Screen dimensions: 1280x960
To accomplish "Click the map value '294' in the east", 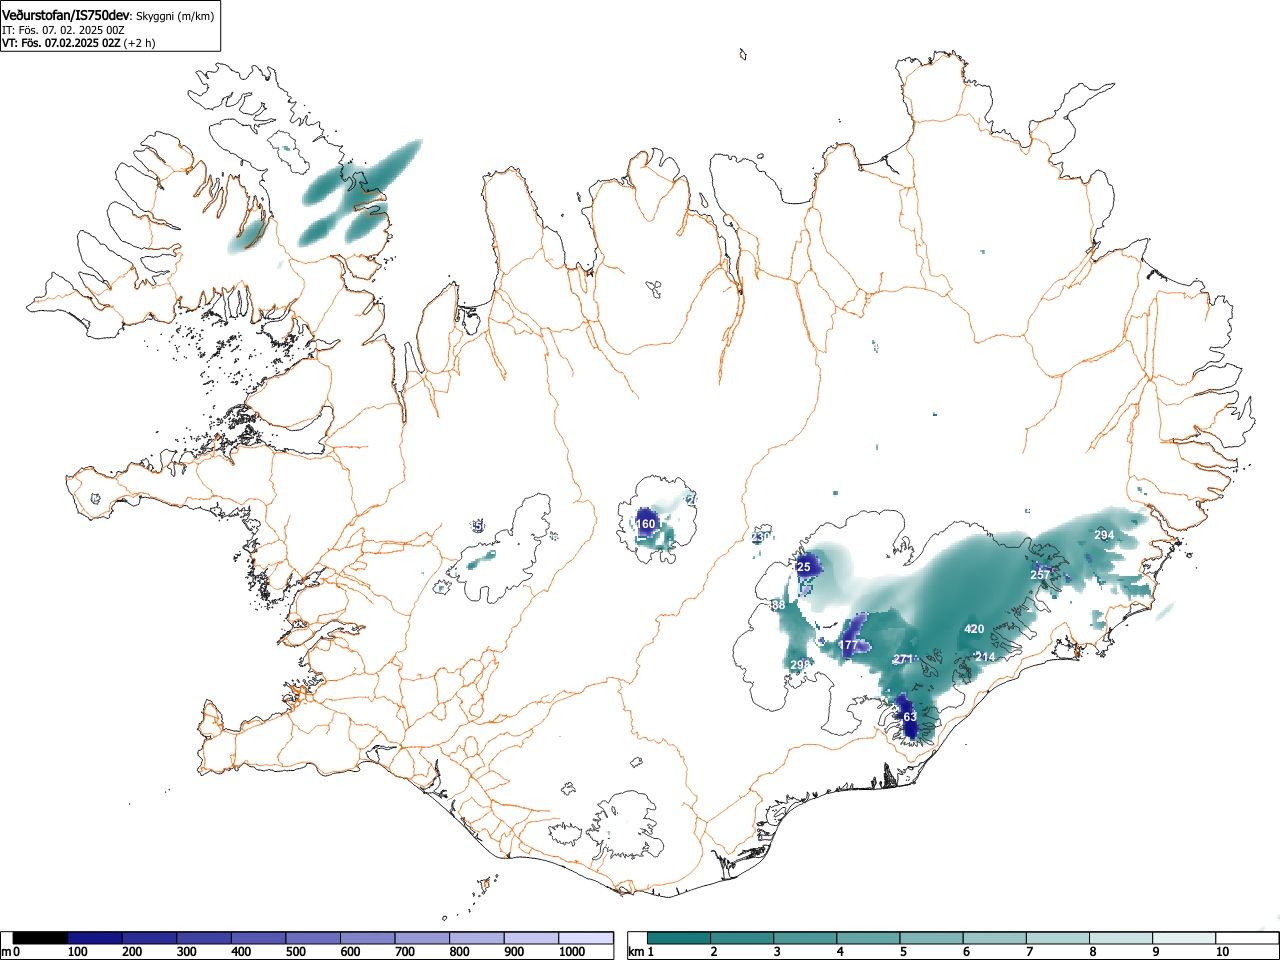I will tap(1104, 535).
